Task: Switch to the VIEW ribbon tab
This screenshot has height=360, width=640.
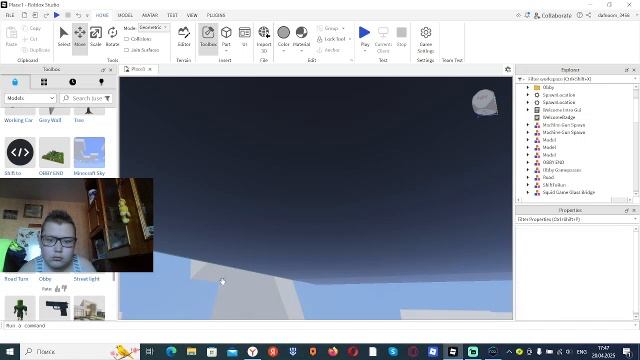Action: (x=192, y=15)
